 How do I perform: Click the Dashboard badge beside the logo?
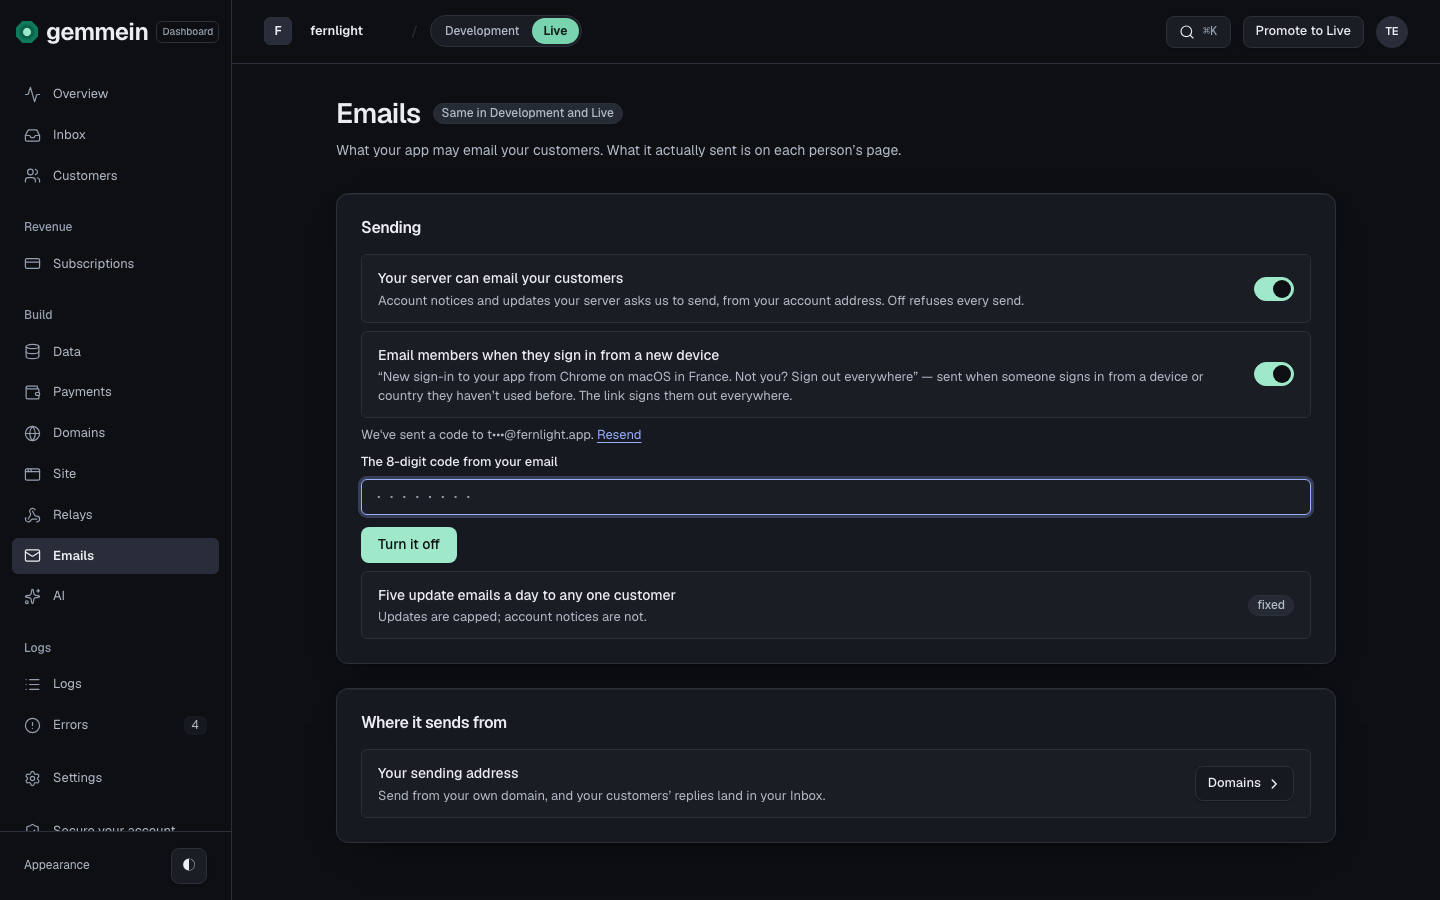(188, 32)
